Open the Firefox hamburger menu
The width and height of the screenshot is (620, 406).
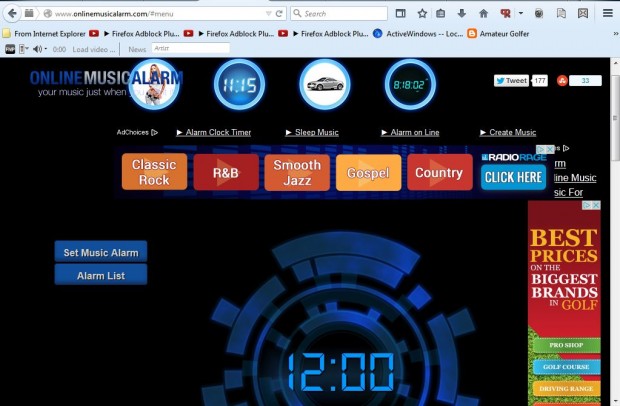pyautogui.click(x=608, y=13)
